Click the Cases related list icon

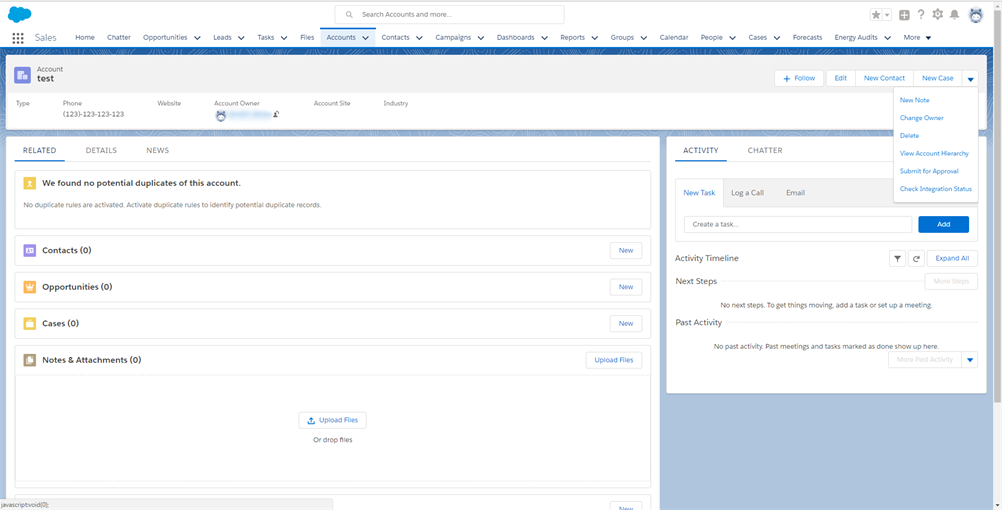(x=29, y=323)
